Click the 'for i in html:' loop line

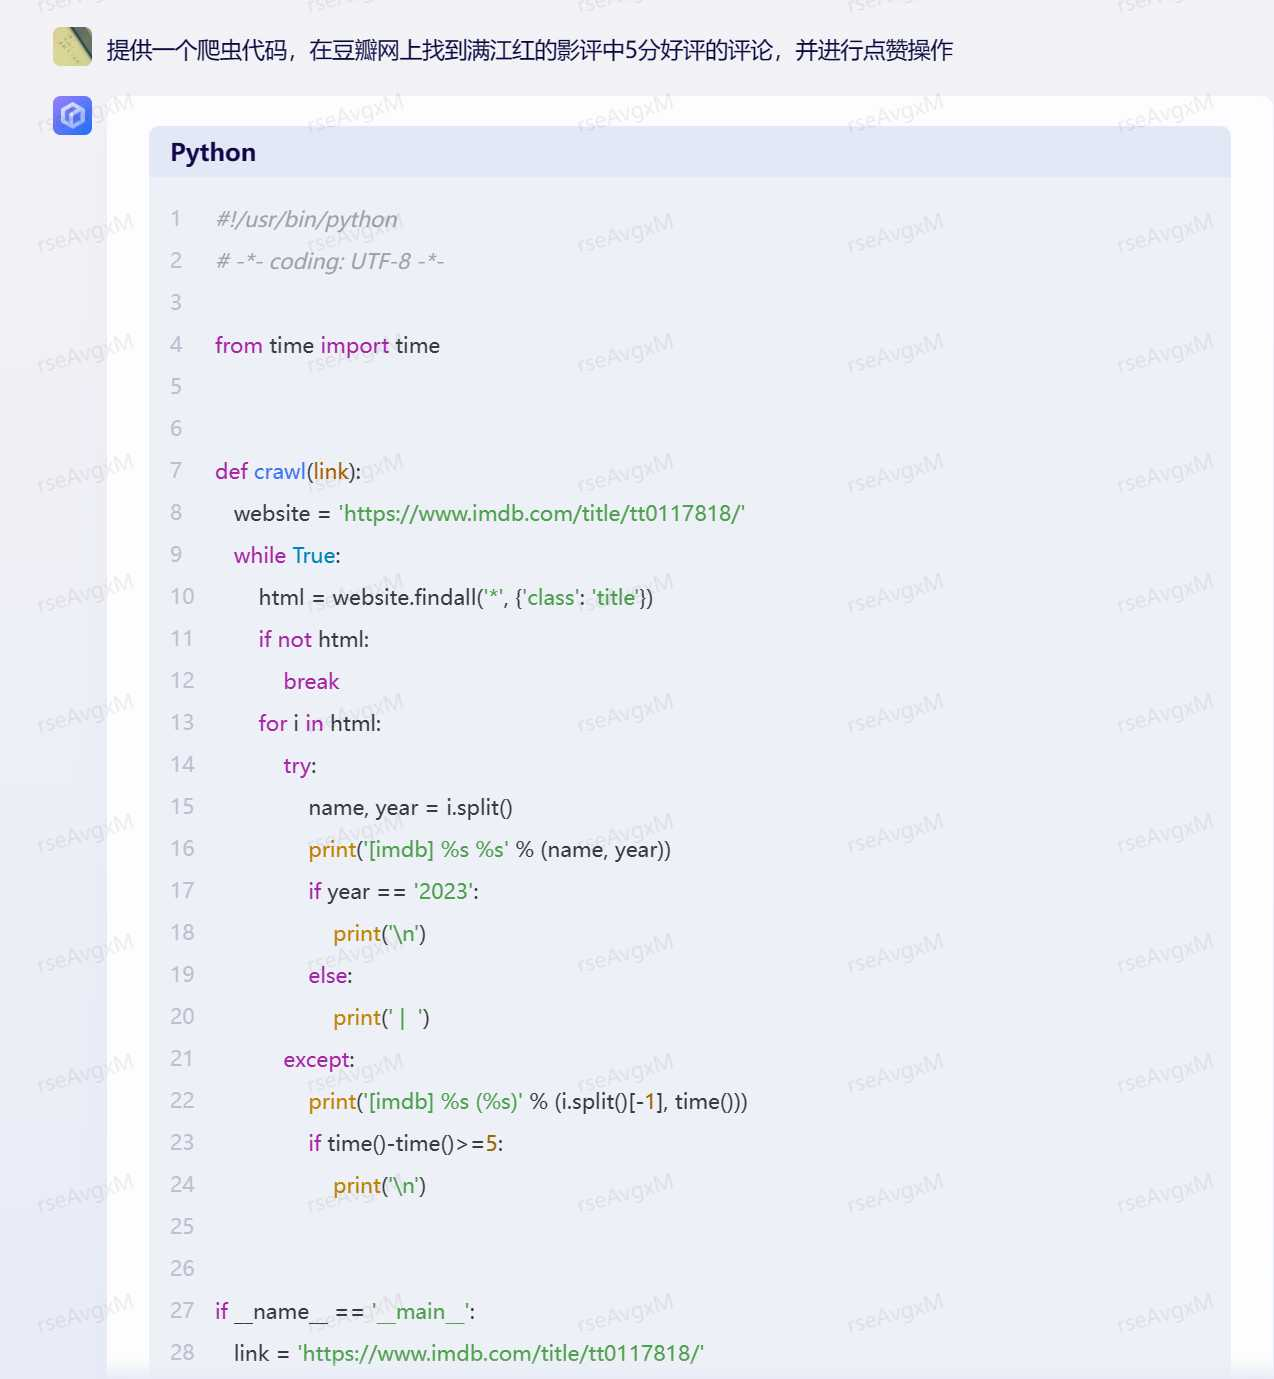[x=319, y=723]
